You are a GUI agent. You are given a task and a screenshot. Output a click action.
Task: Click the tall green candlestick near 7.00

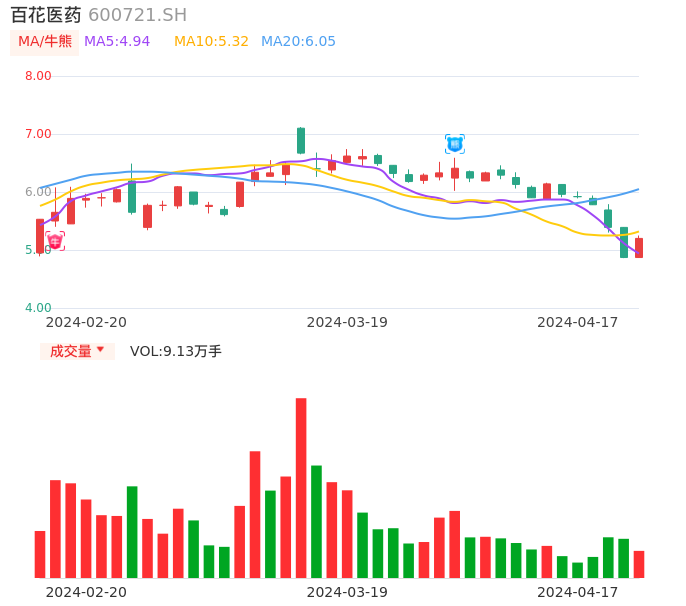[301, 140]
